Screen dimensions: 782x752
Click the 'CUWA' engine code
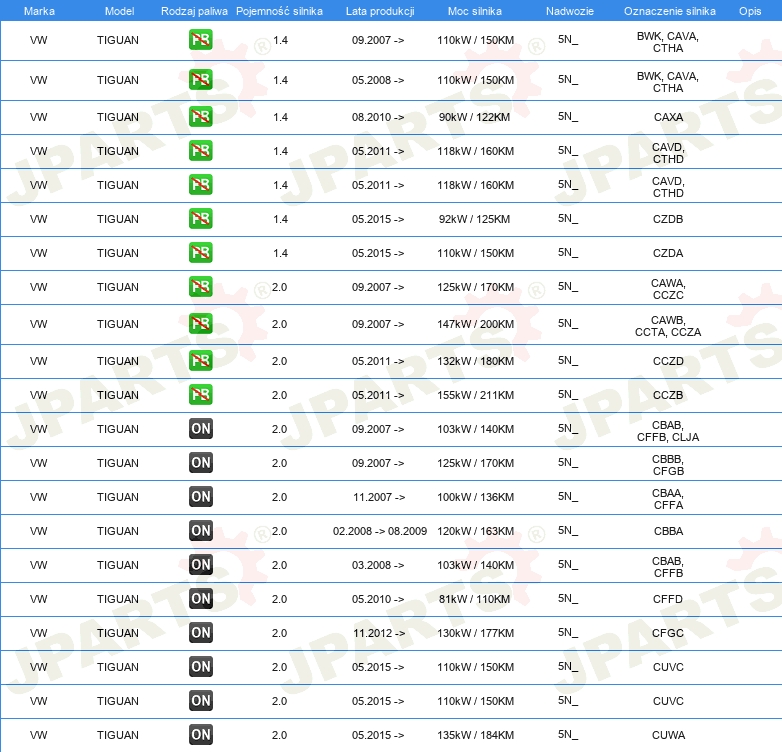click(668, 735)
